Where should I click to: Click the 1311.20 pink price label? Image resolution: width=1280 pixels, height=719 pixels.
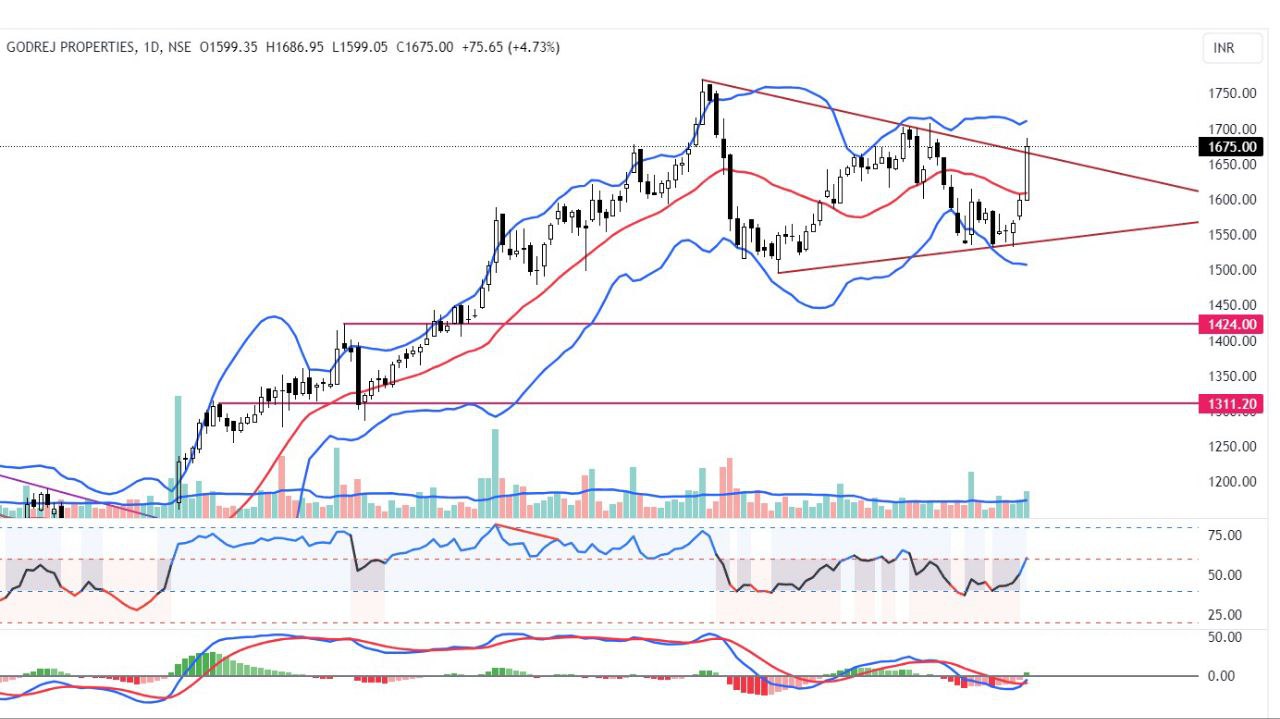1230,404
